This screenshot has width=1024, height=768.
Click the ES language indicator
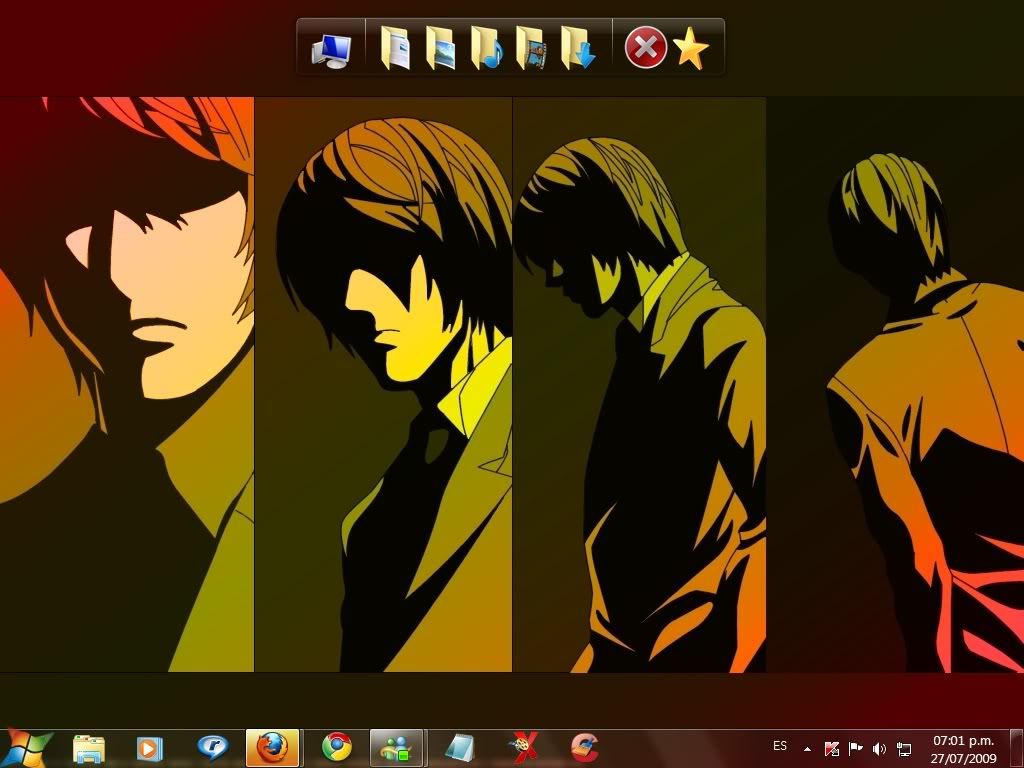coord(780,746)
